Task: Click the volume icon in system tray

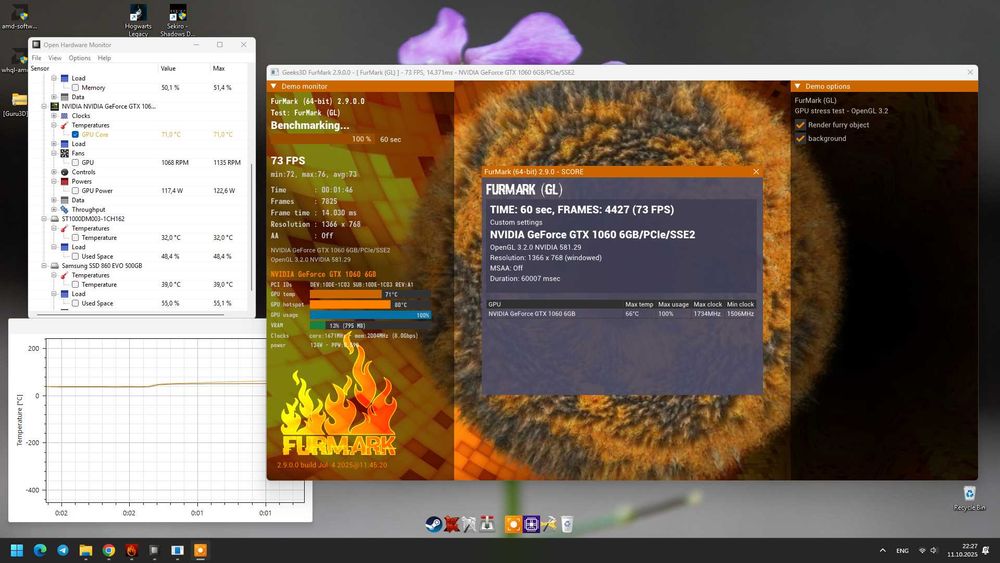Action: pyautogui.click(x=934, y=550)
